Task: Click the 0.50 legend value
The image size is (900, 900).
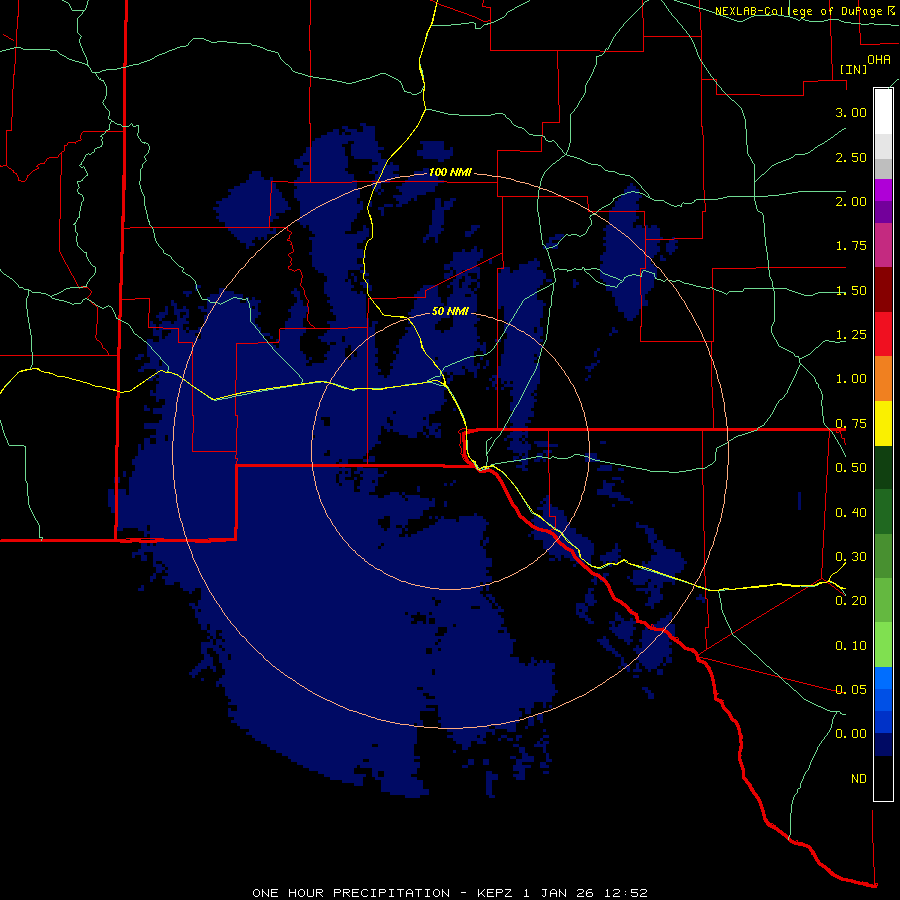Action: tap(851, 468)
